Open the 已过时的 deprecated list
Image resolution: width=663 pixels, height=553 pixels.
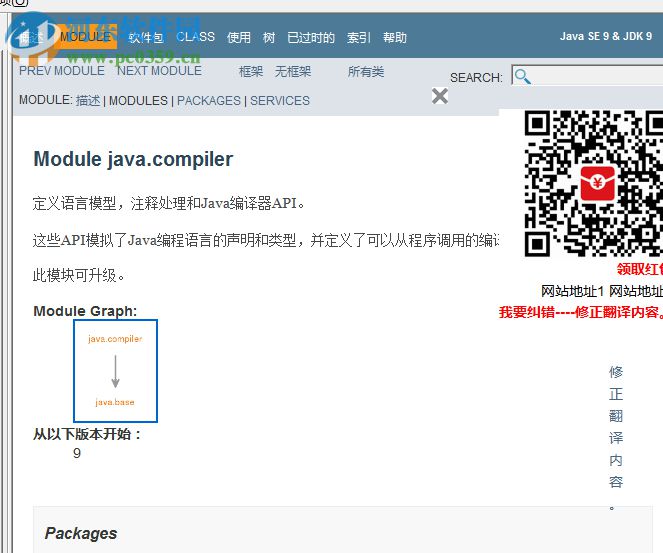coord(311,38)
